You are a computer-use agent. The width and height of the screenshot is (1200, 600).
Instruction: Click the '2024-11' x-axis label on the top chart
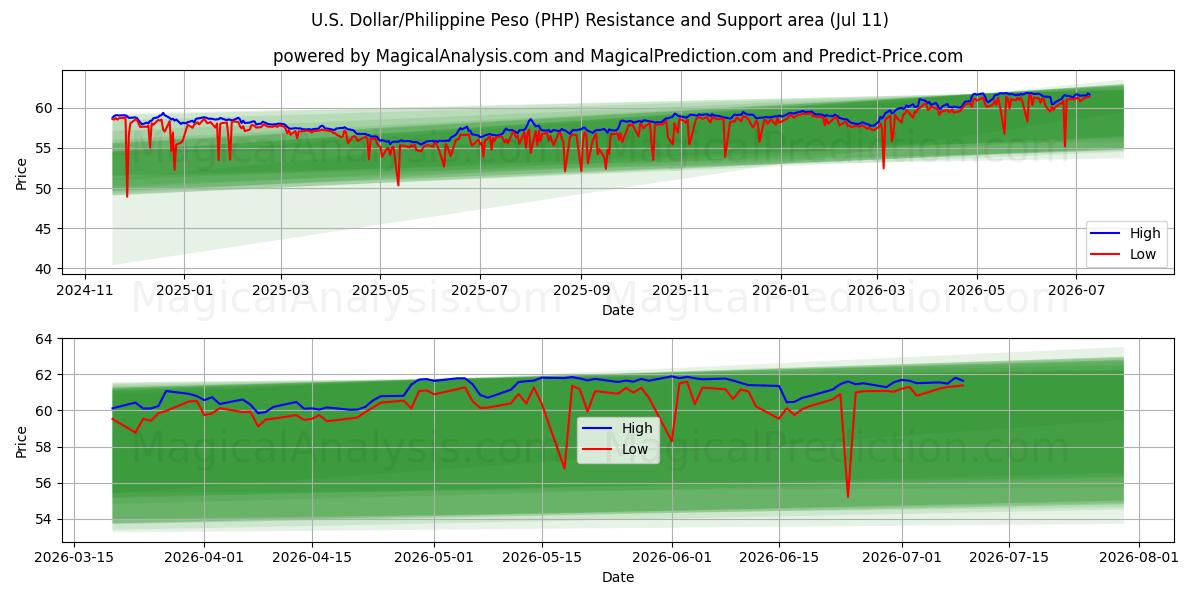[84, 290]
